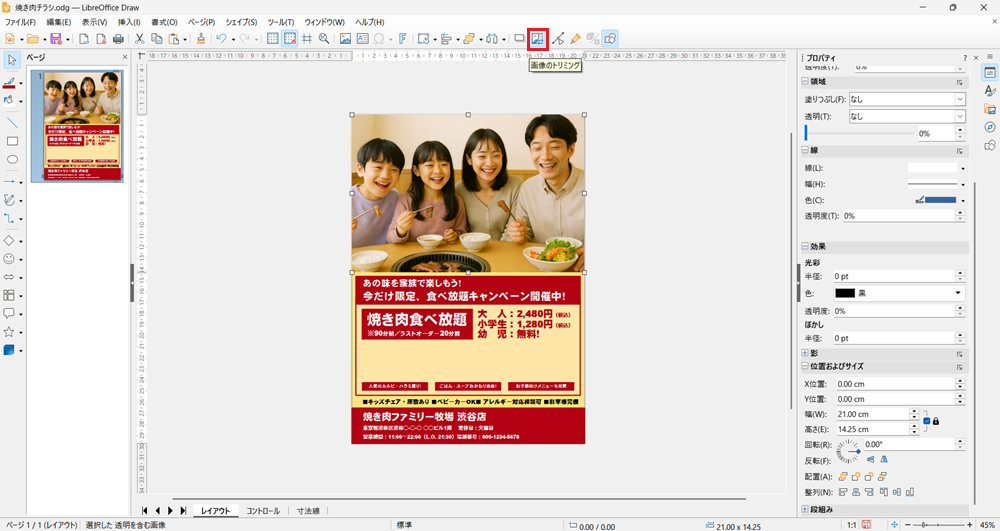1000x531 pixels.
Task: Open the シェイプ(S) menu
Action: (x=241, y=22)
